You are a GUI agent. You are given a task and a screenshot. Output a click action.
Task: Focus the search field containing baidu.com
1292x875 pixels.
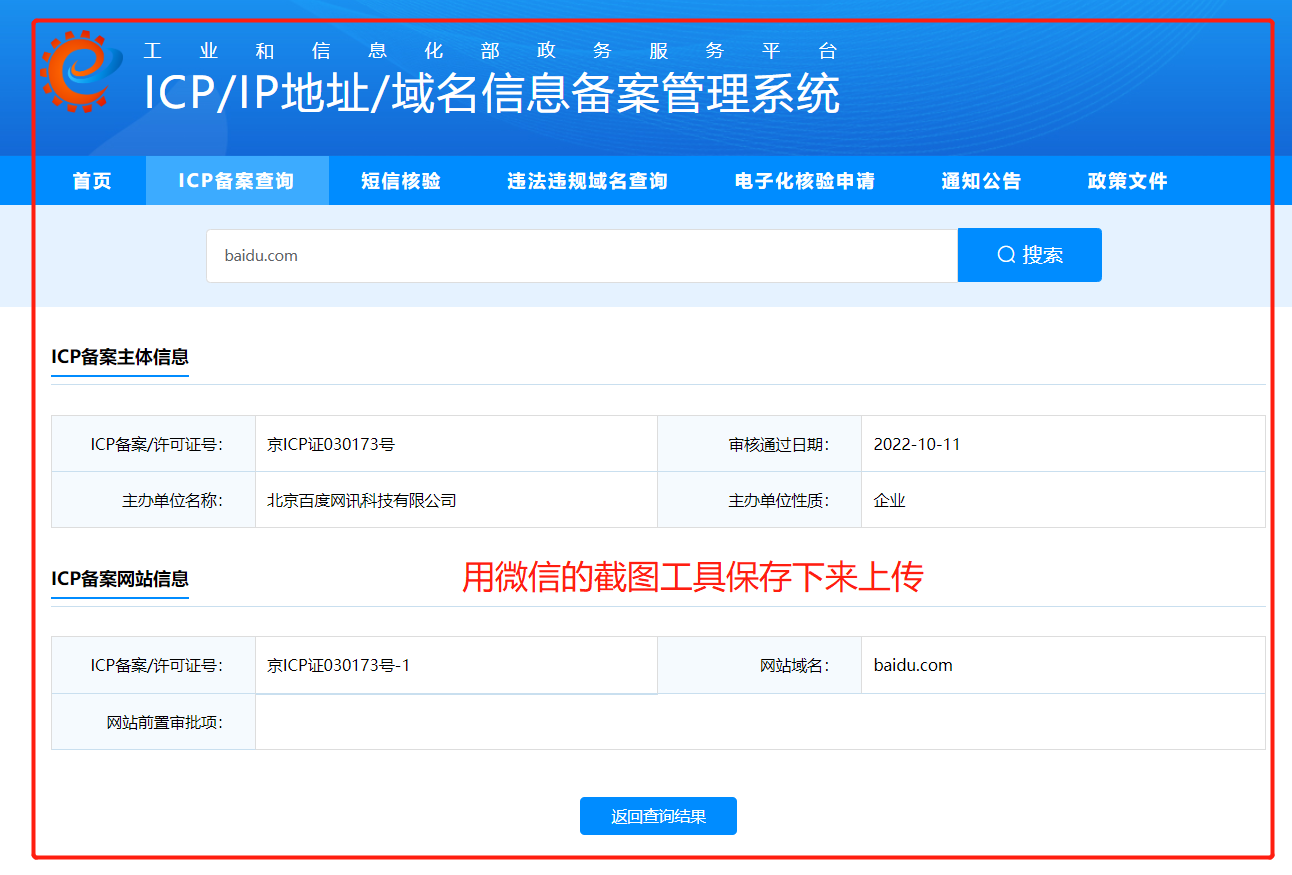point(582,256)
